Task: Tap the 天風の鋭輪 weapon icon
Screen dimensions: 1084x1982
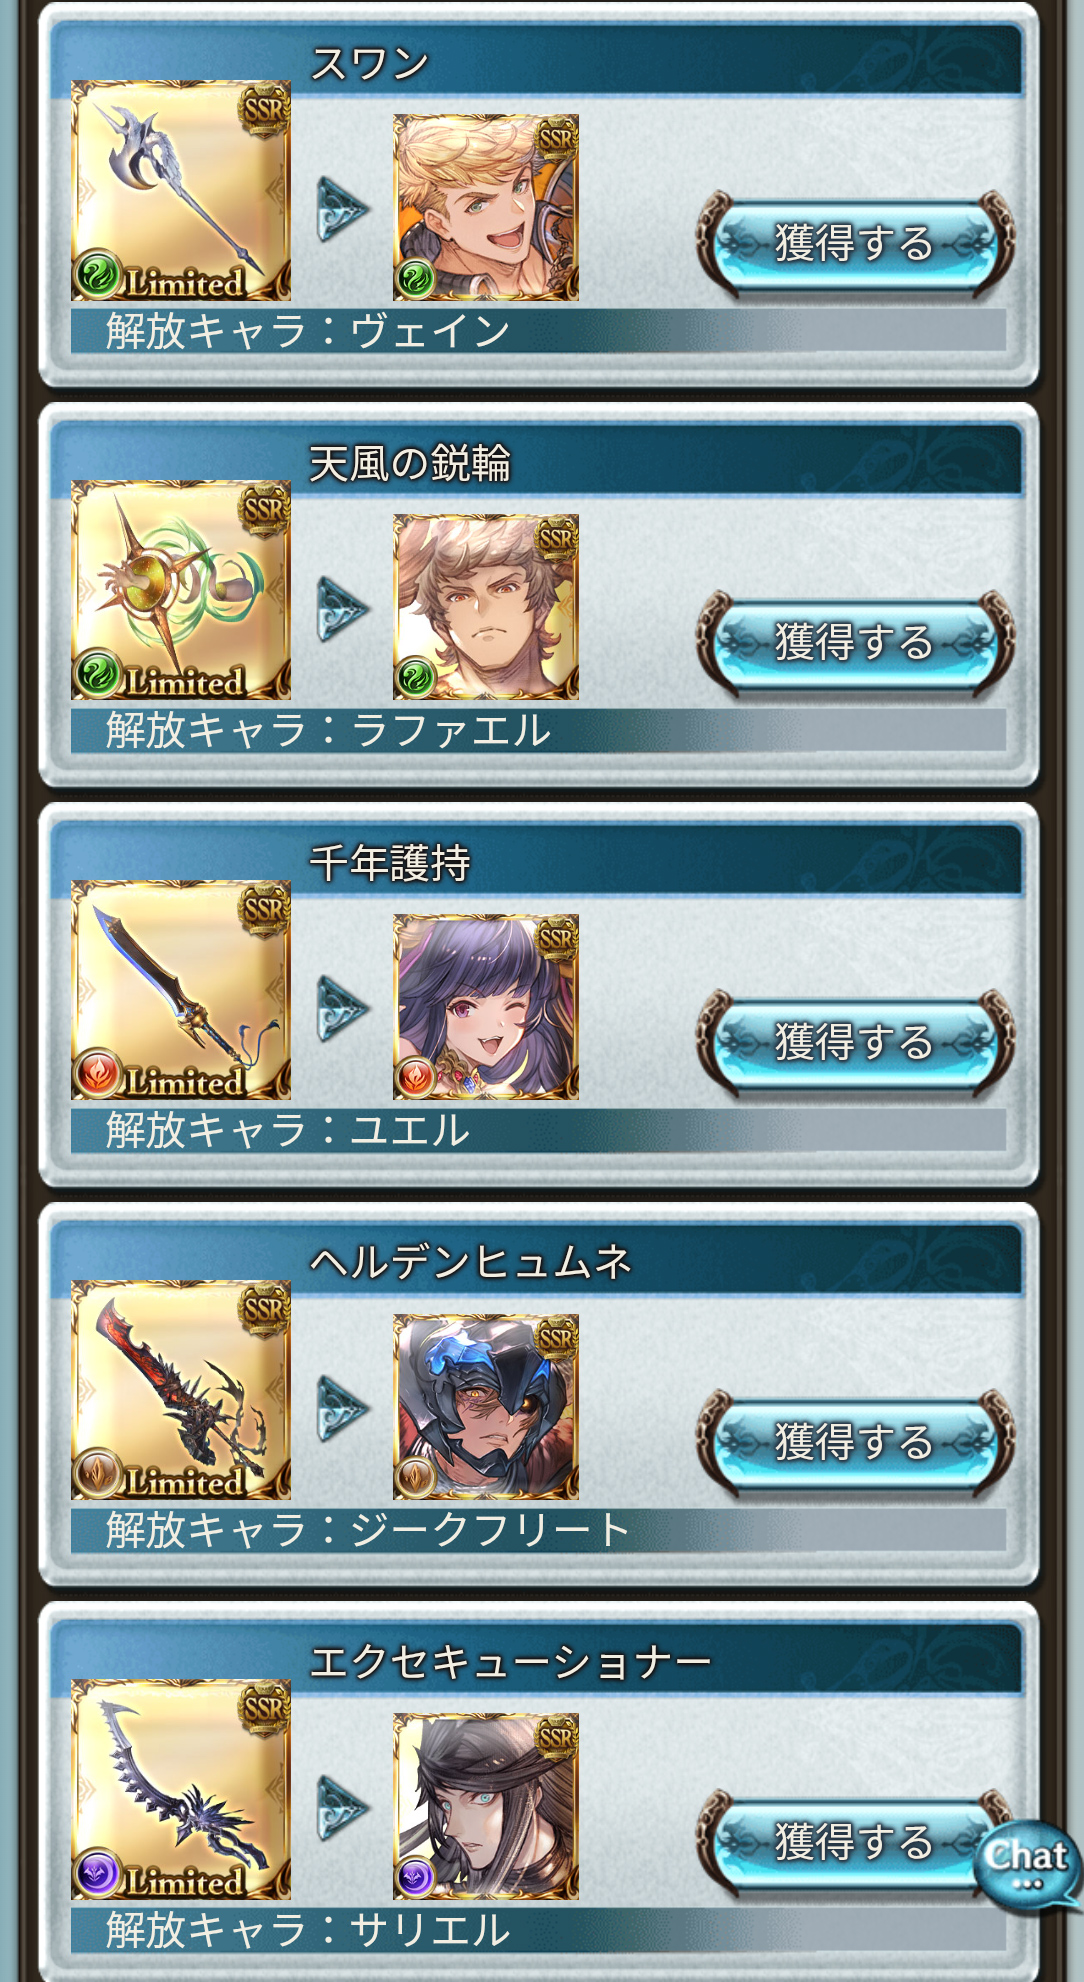Action: click(181, 590)
